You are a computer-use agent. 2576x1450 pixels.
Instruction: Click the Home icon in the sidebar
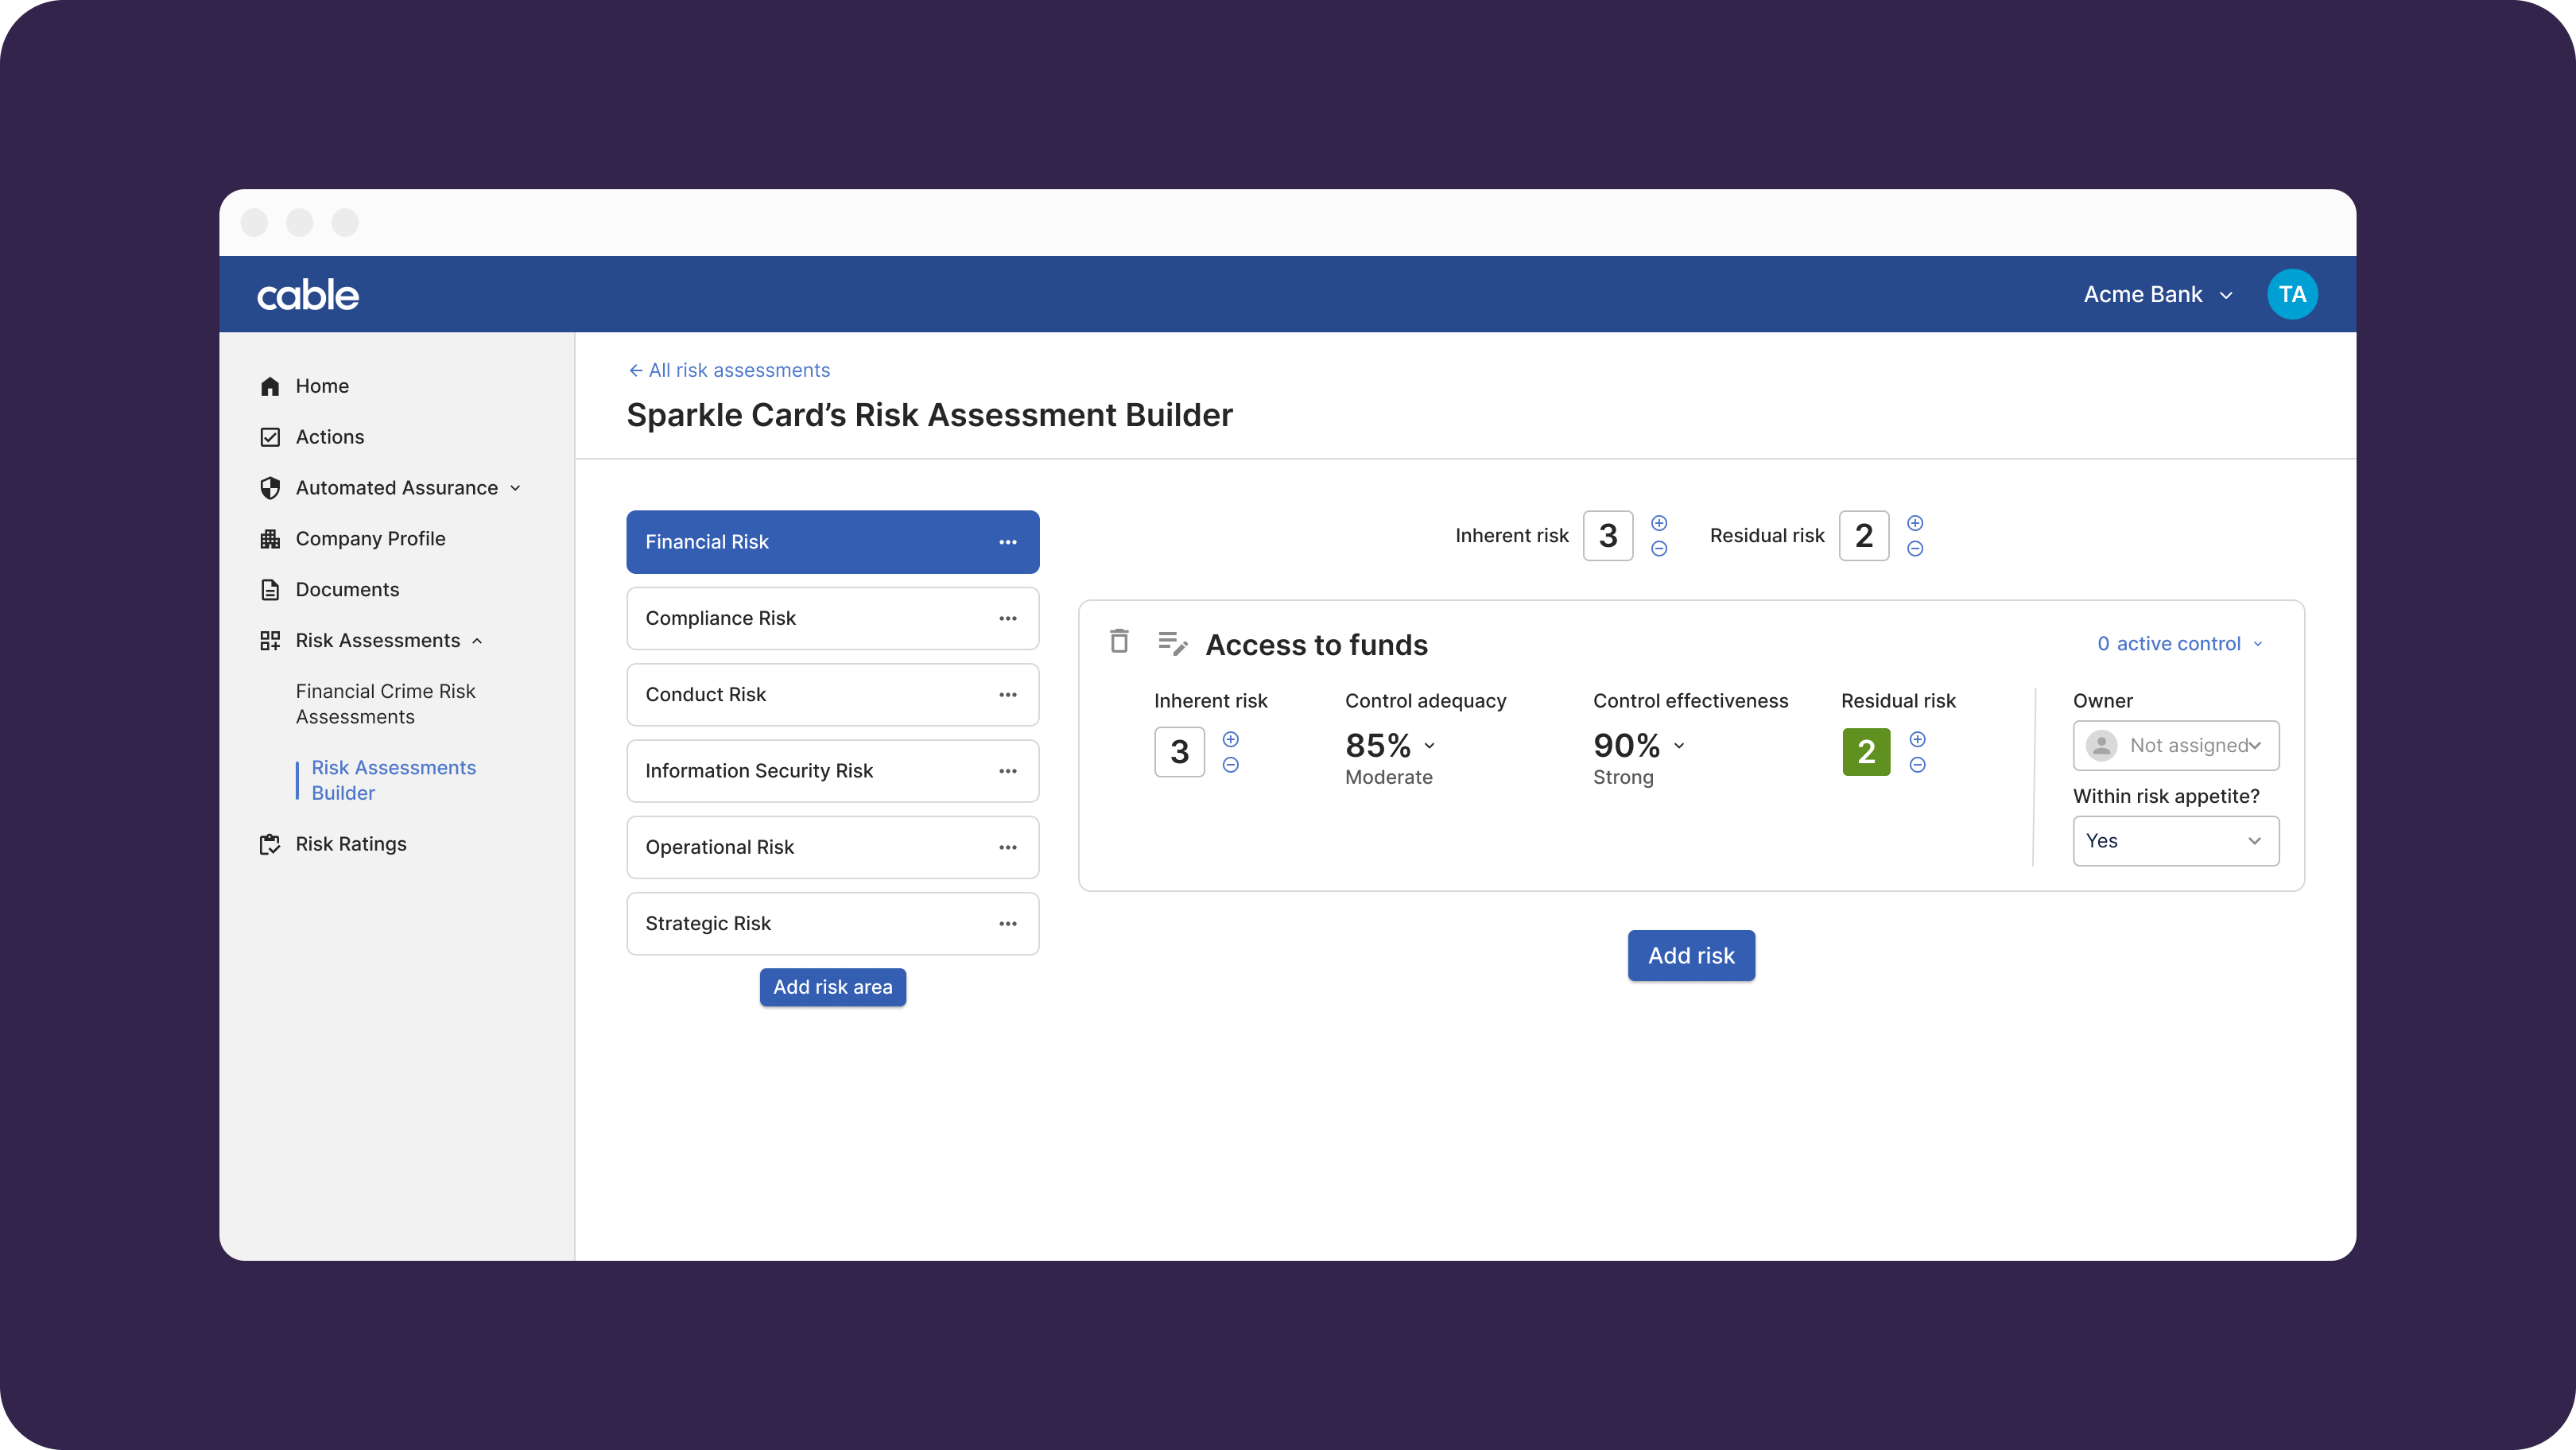point(270,386)
